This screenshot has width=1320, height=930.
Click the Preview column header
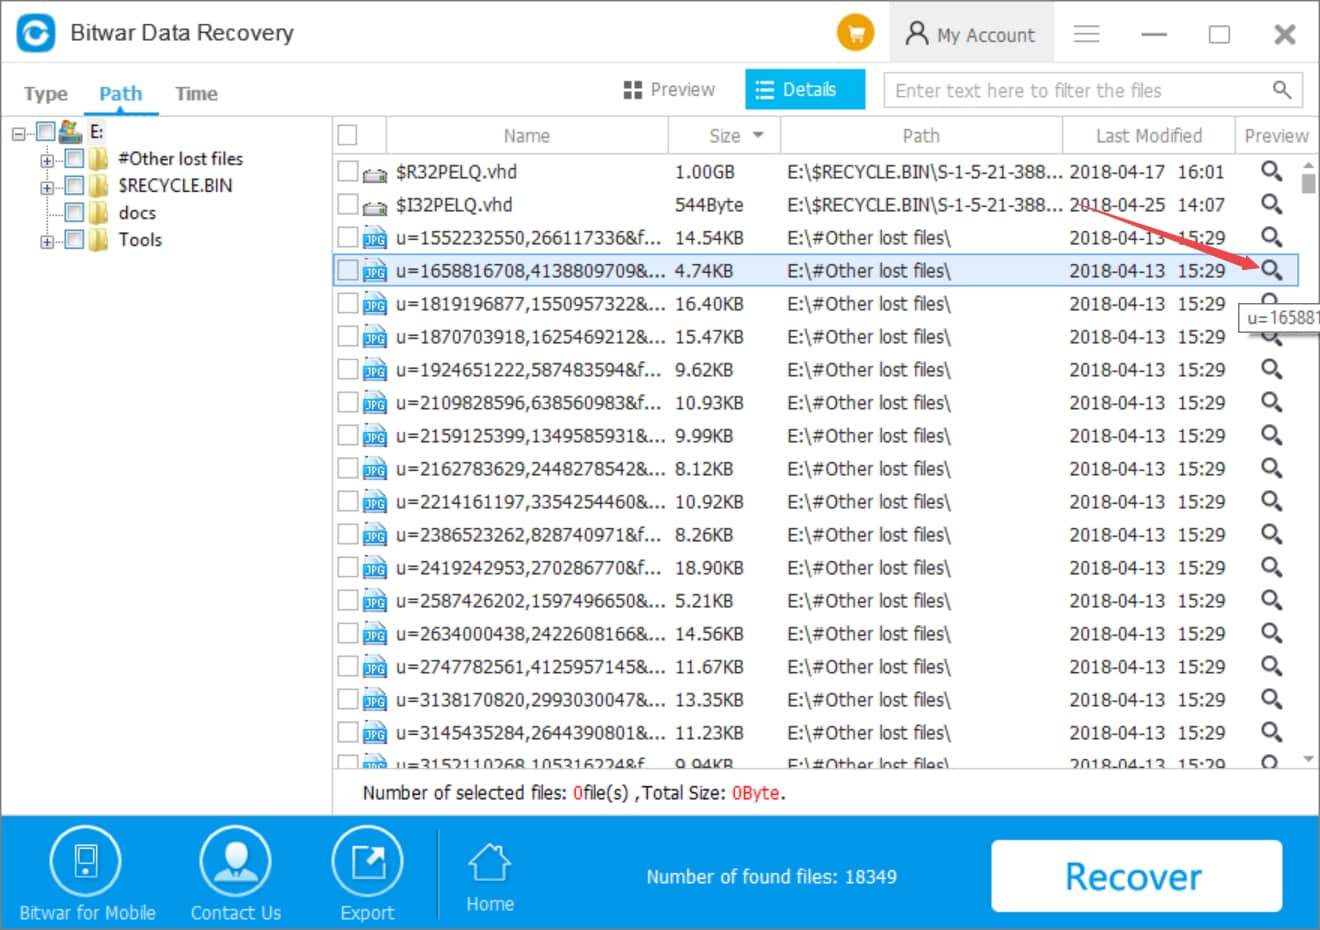(x=1277, y=135)
